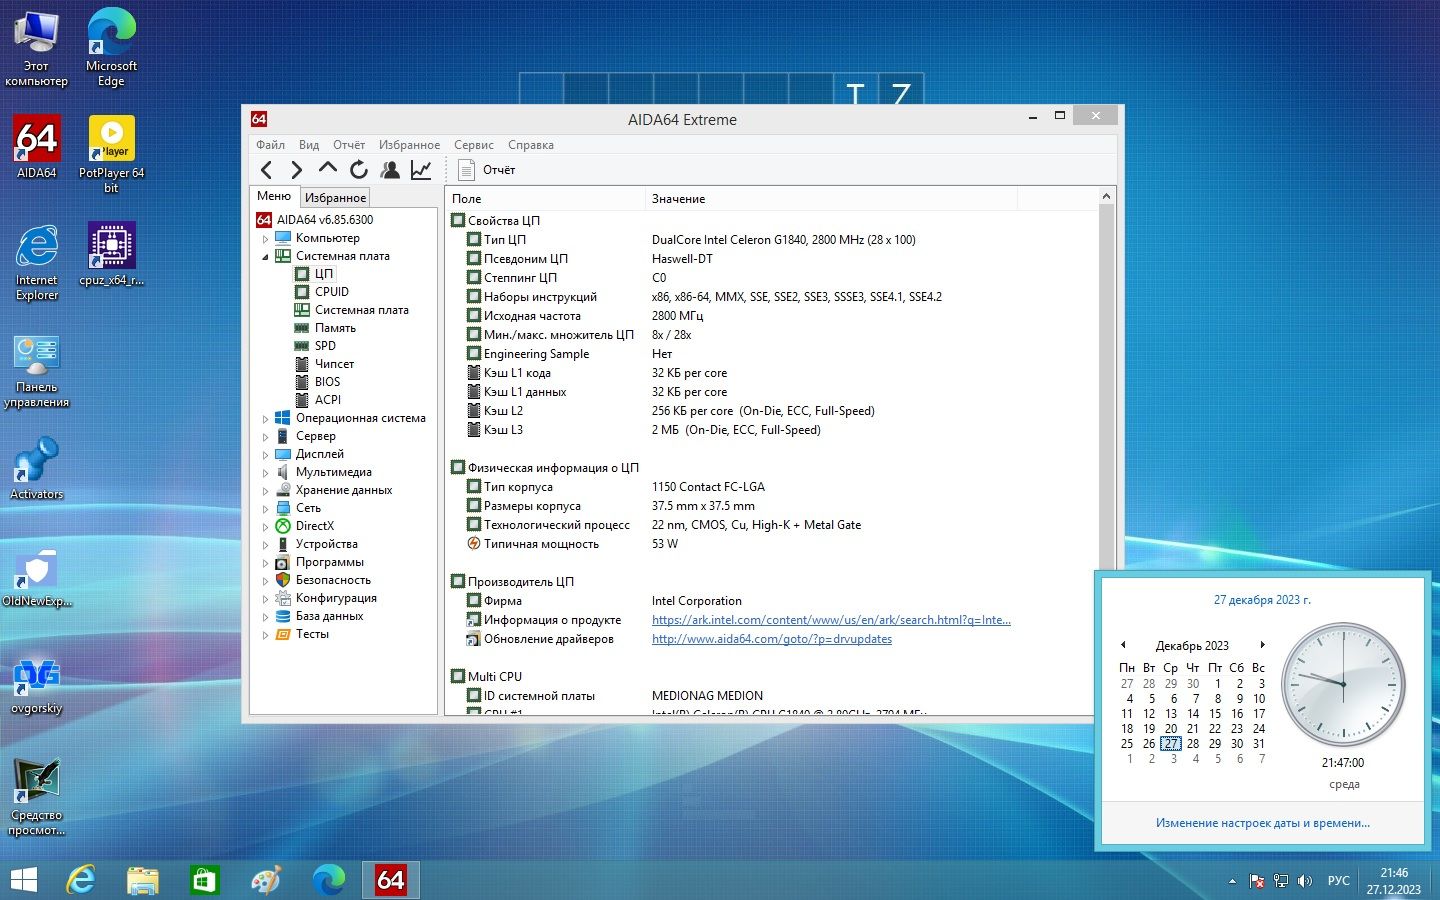The height and width of the screenshot is (900, 1440).
Task: Go to previous month in calendar
Action: pyautogui.click(x=1123, y=645)
